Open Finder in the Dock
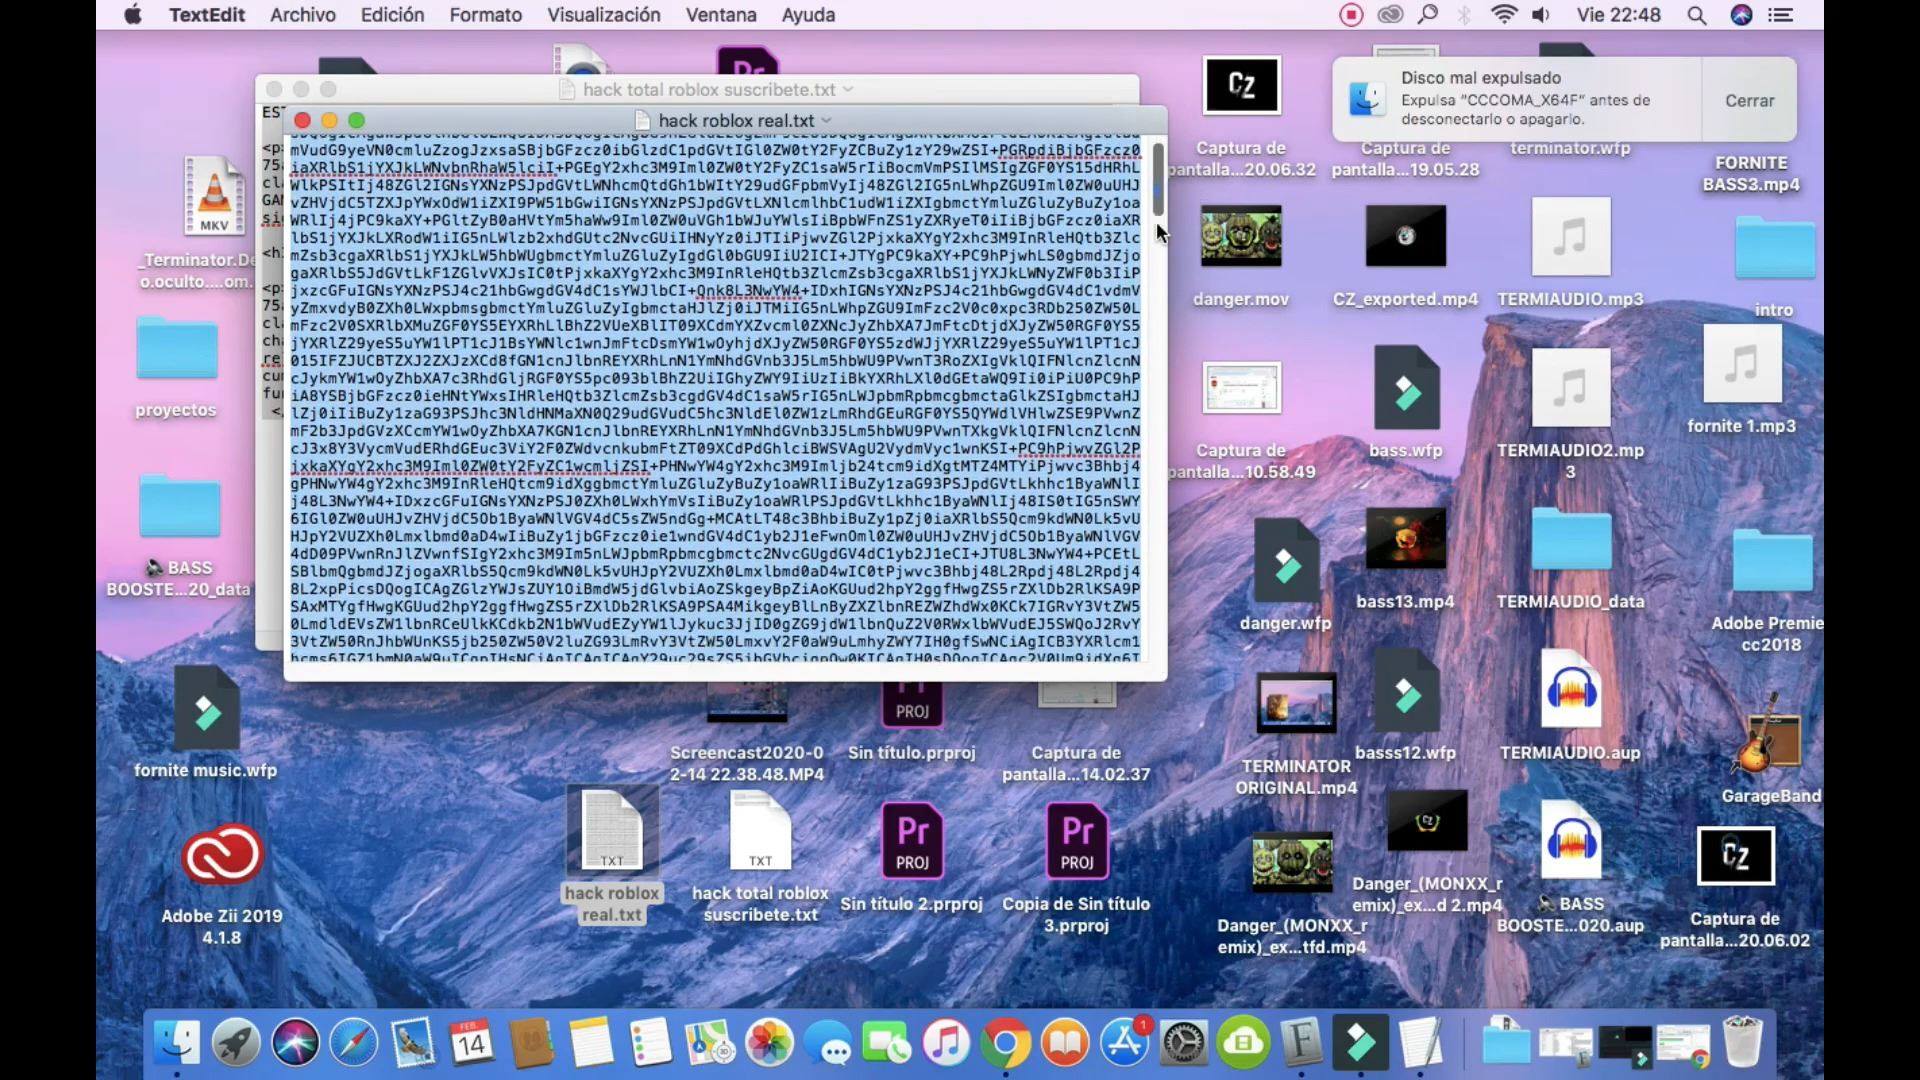 [178, 1044]
